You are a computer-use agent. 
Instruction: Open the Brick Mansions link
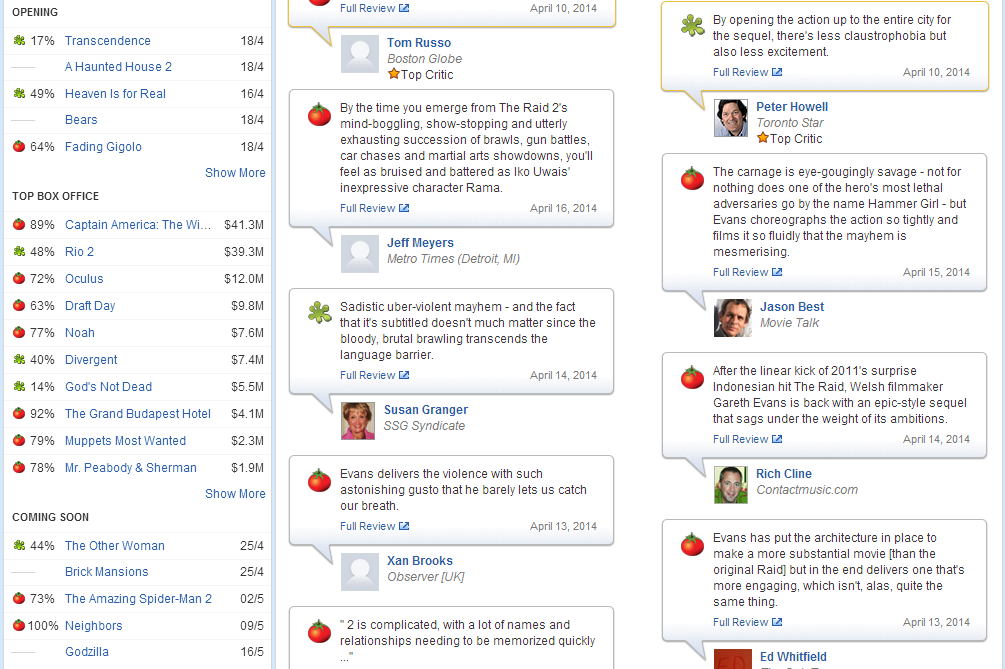(x=106, y=572)
